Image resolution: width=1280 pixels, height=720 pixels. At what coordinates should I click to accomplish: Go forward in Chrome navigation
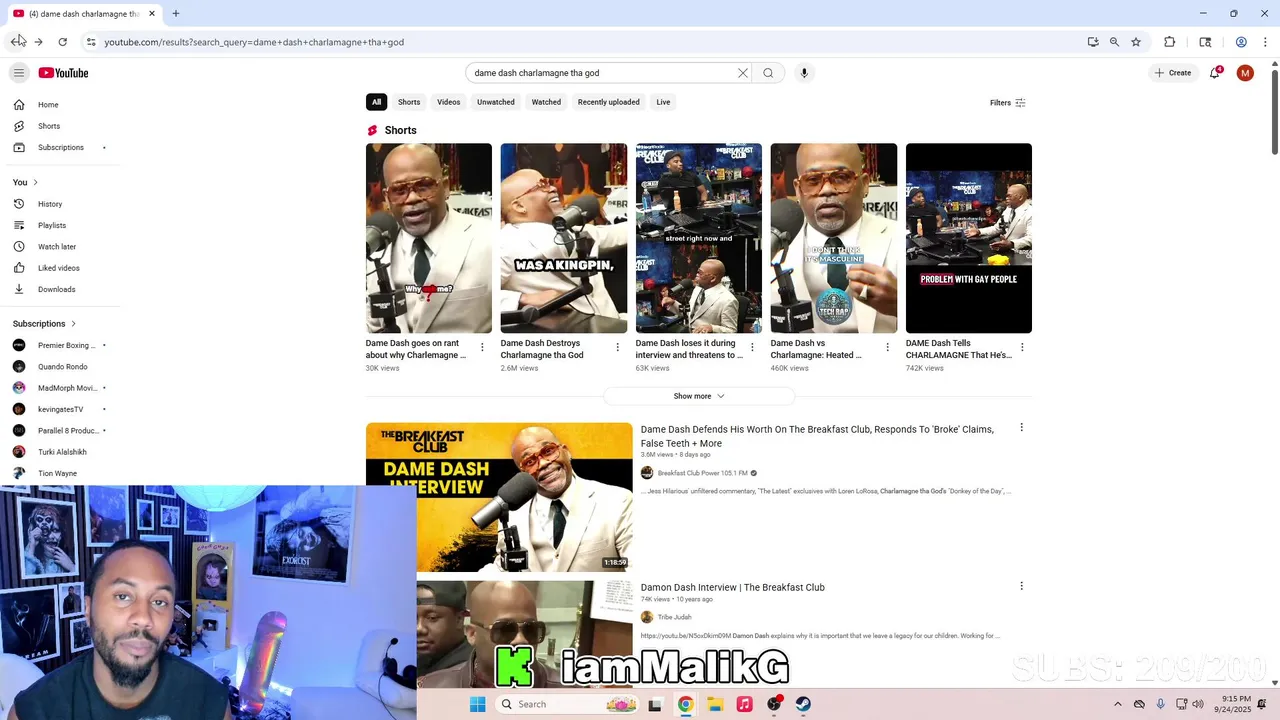38,42
